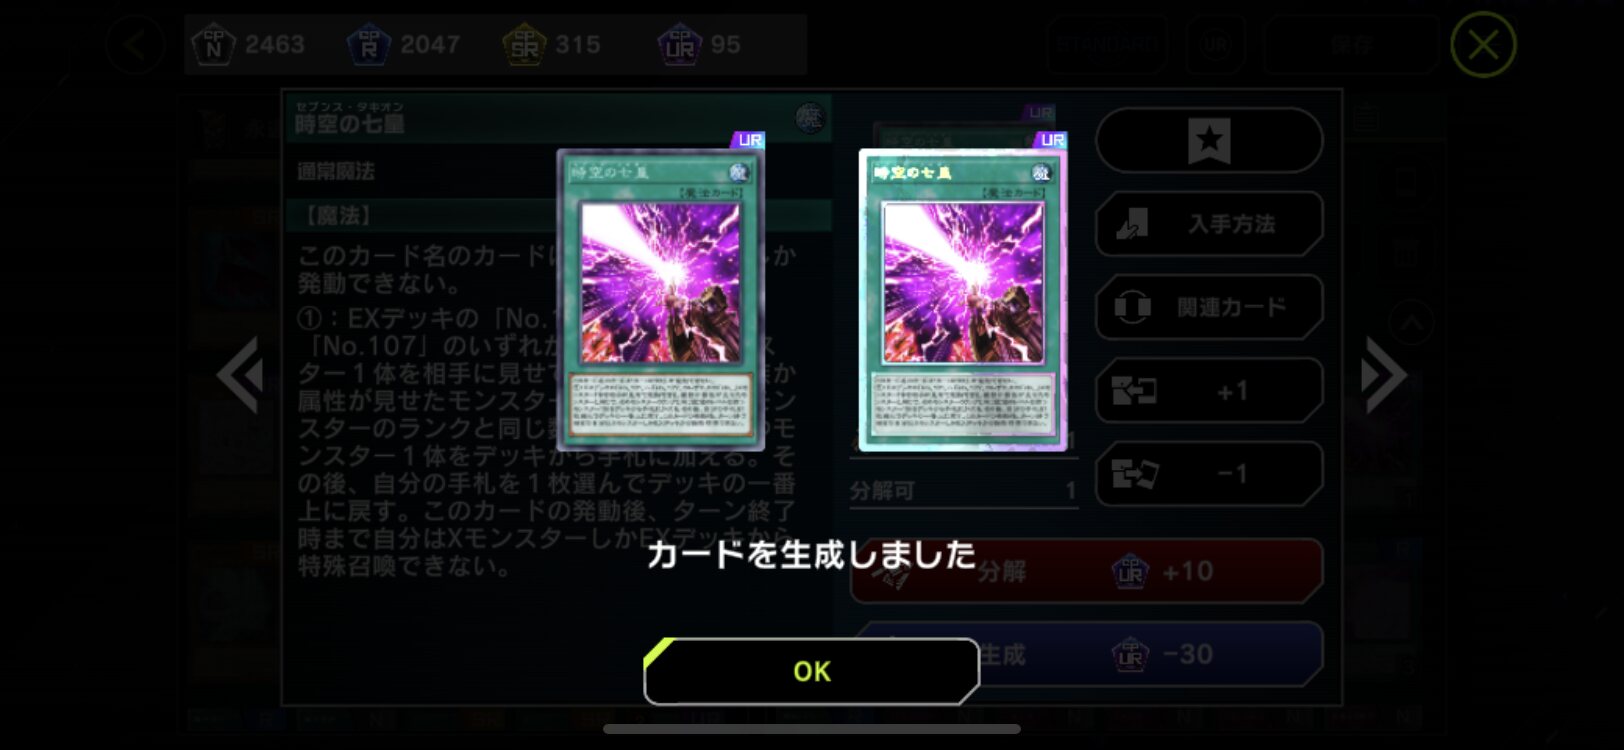Show next card with right double chevron

point(1385,375)
